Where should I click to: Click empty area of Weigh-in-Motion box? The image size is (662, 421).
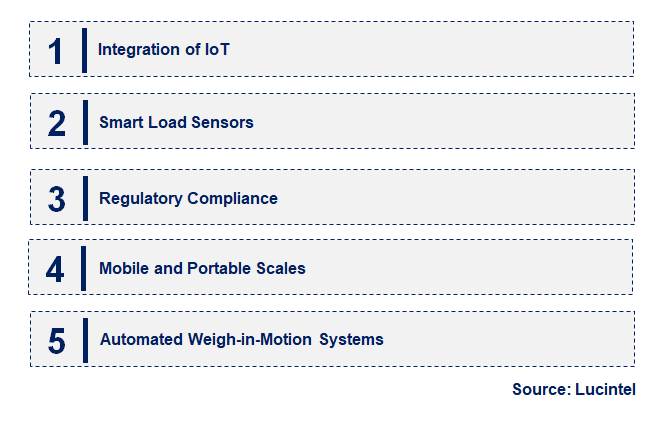click(x=507, y=339)
